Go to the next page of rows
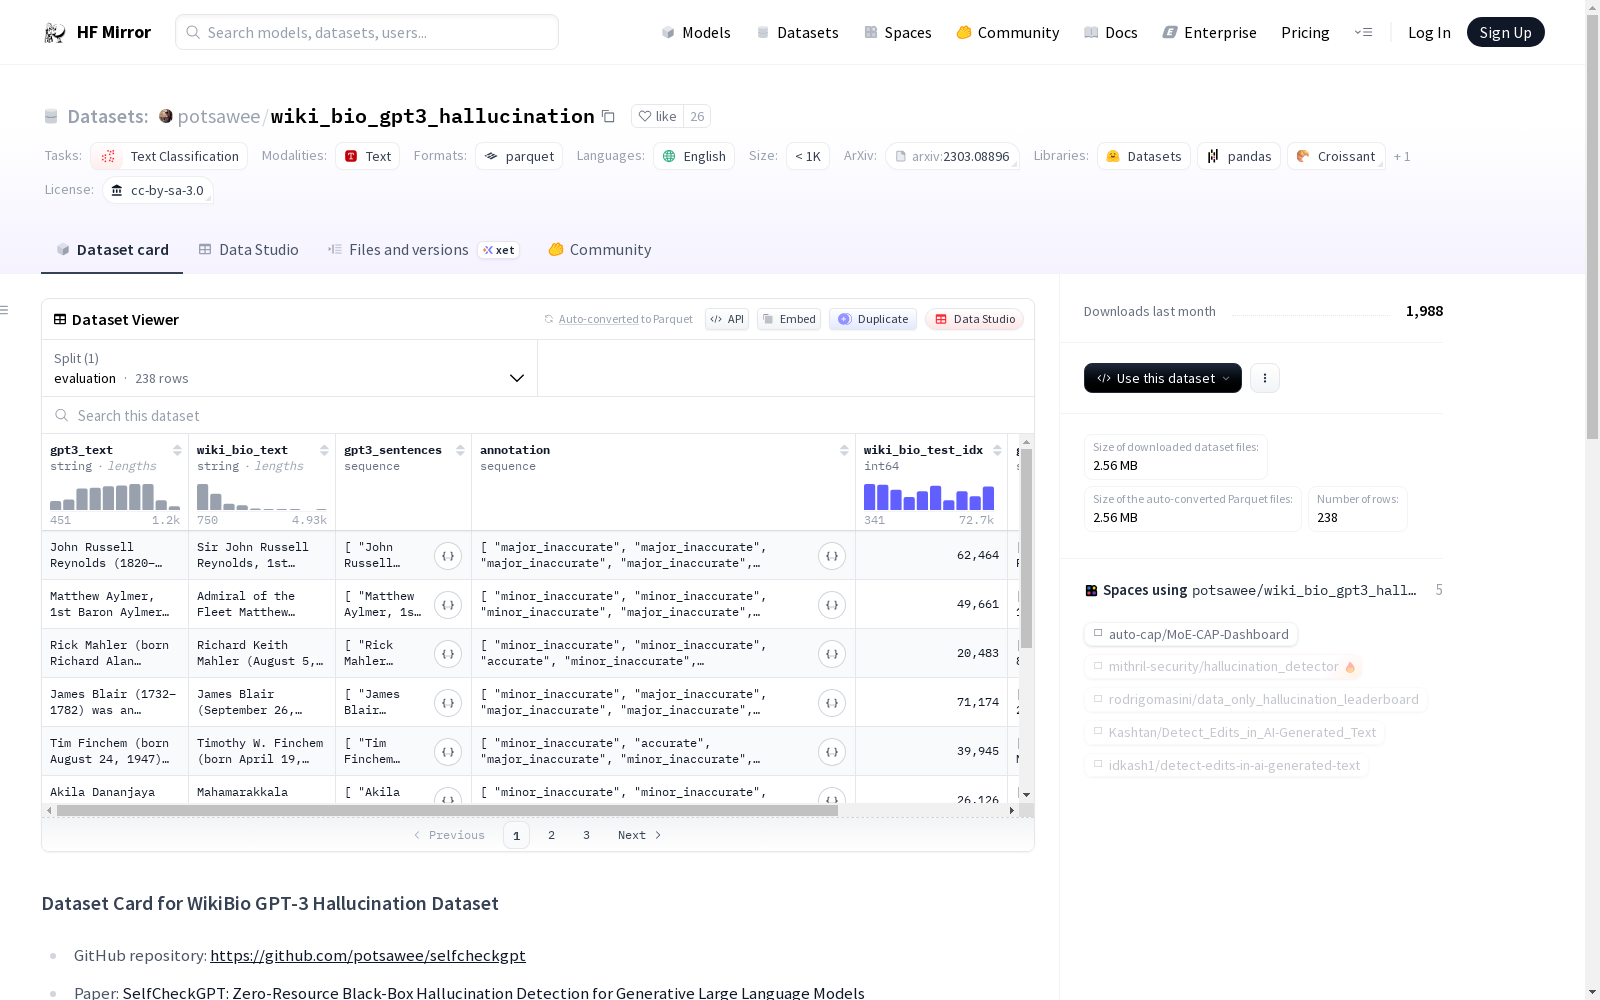 coord(639,835)
